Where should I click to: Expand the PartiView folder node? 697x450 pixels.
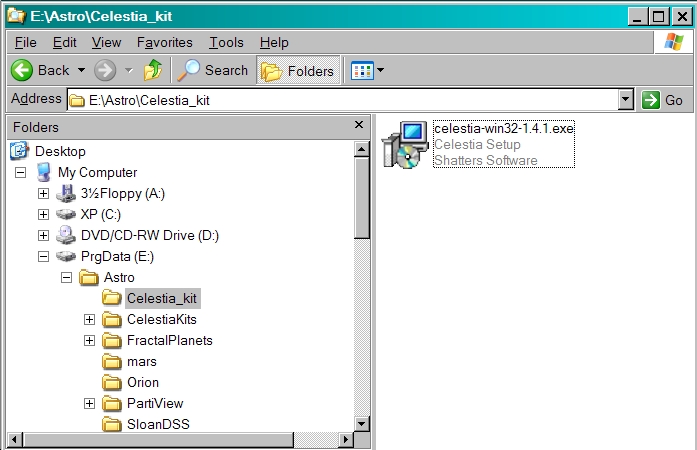(x=89, y=403)
